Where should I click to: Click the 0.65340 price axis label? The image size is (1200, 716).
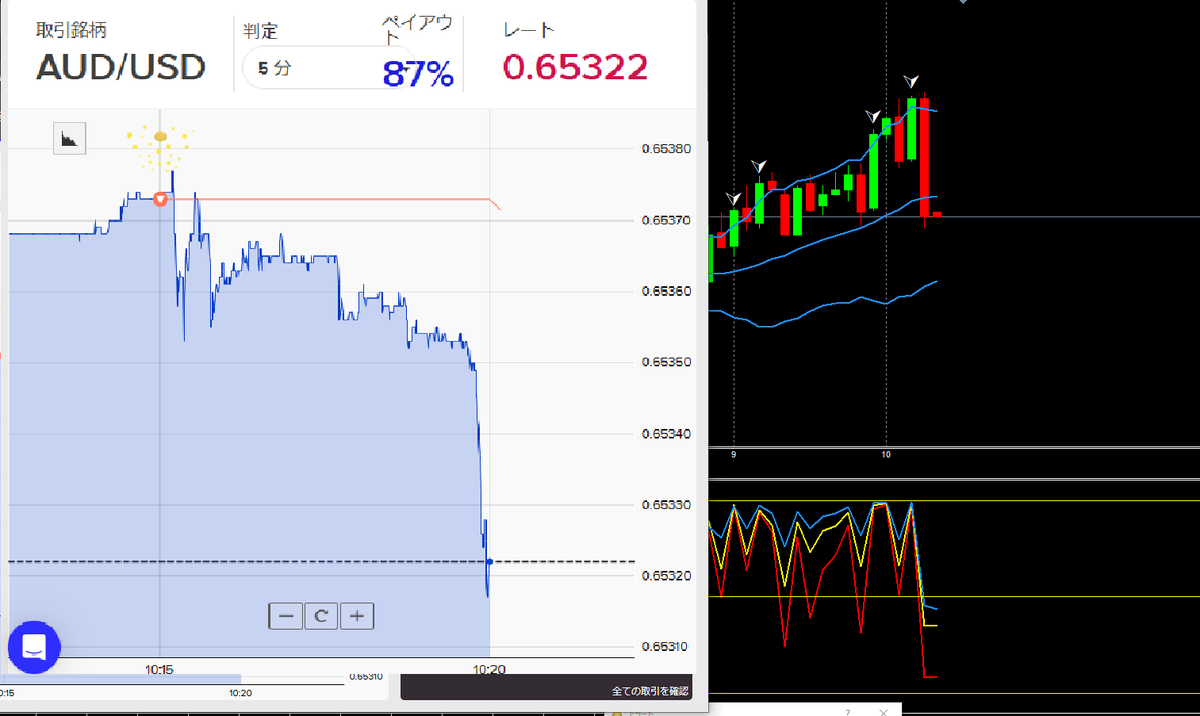(666, 433)
